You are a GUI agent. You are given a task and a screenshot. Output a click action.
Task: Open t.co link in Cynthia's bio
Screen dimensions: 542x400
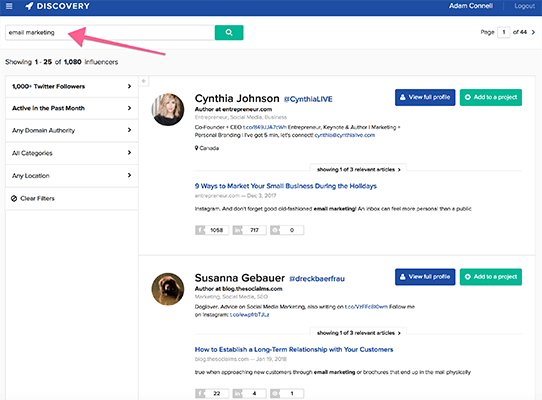coord(265,127)
